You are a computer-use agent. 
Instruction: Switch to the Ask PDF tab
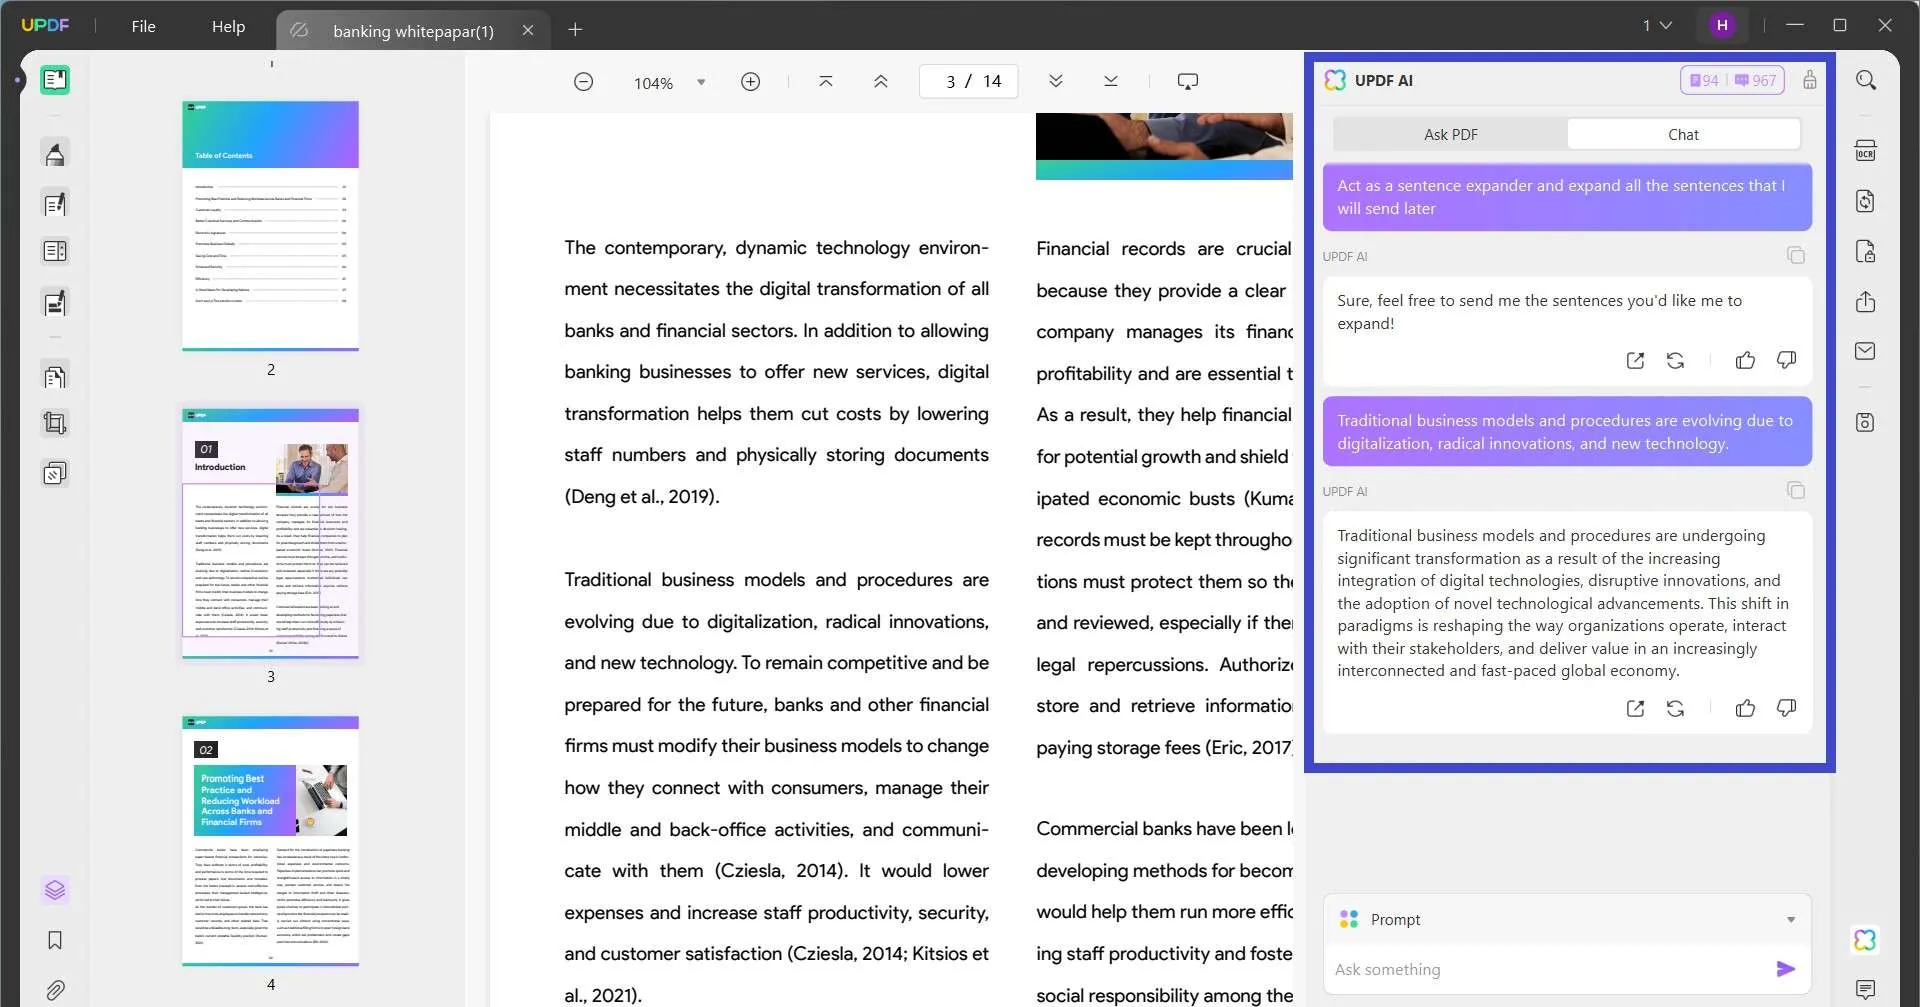click(1450, 134)
